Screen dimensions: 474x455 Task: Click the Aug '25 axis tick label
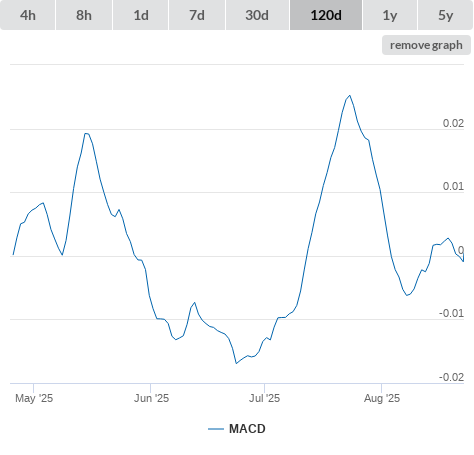coord(382,398)
